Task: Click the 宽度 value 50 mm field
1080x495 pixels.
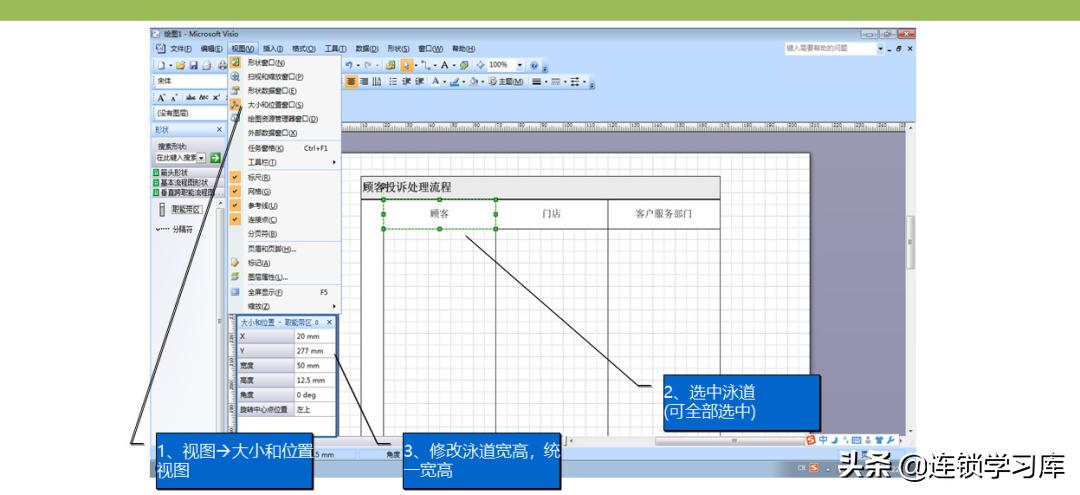Action: click(x=315, y=366)
